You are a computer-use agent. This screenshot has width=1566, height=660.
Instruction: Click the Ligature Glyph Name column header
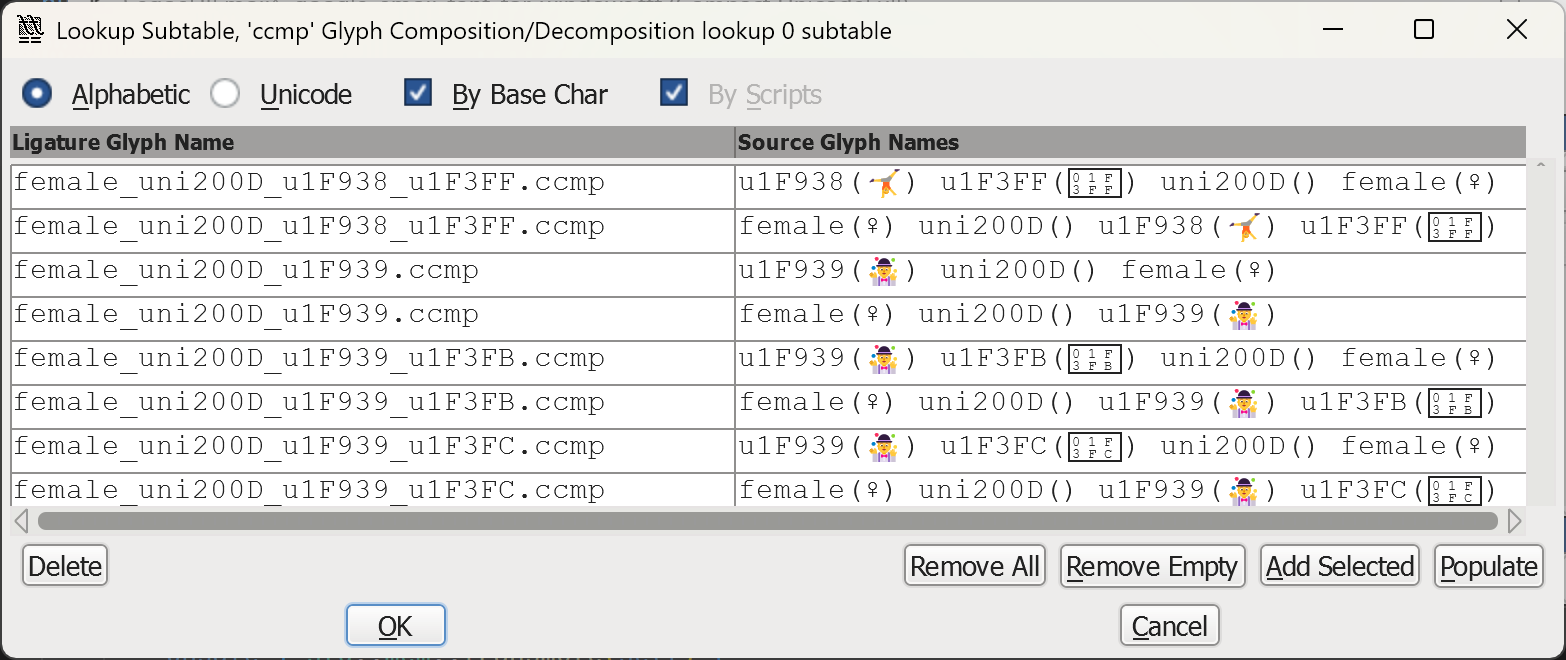click(x=372, y=142)
